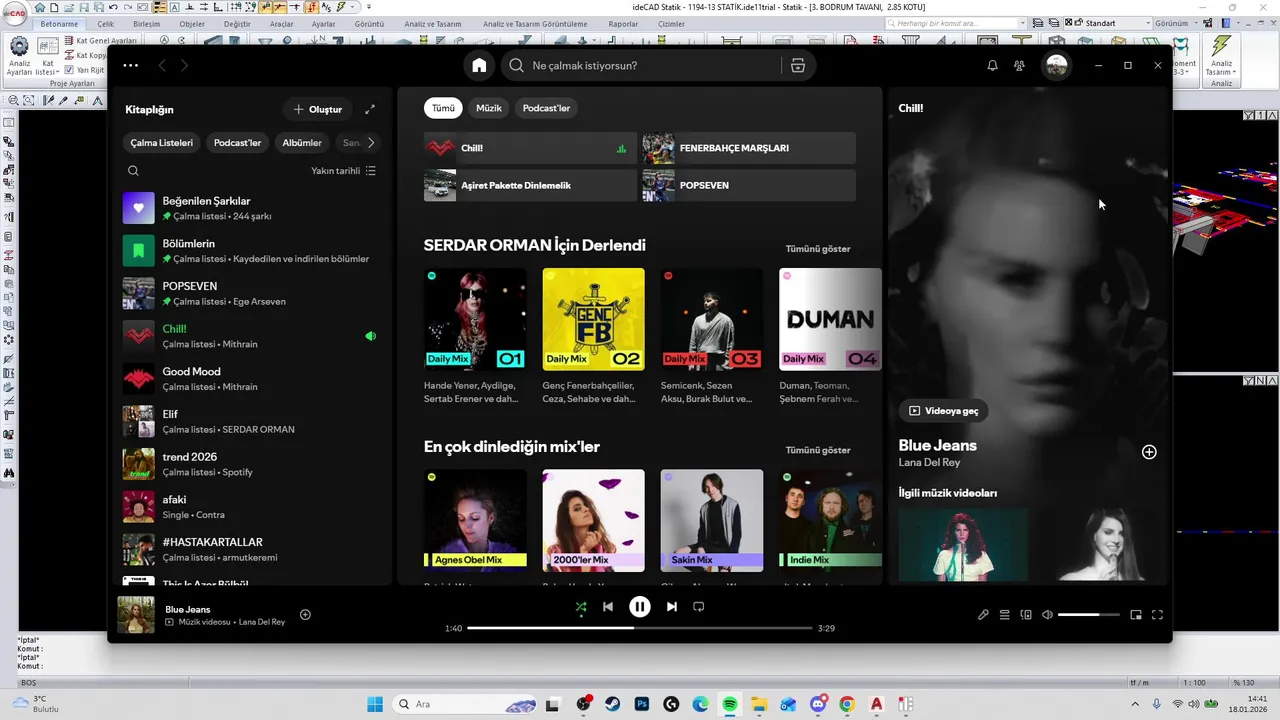1280x720 pixels.
Task: Toggle Yarı Rijit checkbox in ideCAD
Action: click(69, 70)
